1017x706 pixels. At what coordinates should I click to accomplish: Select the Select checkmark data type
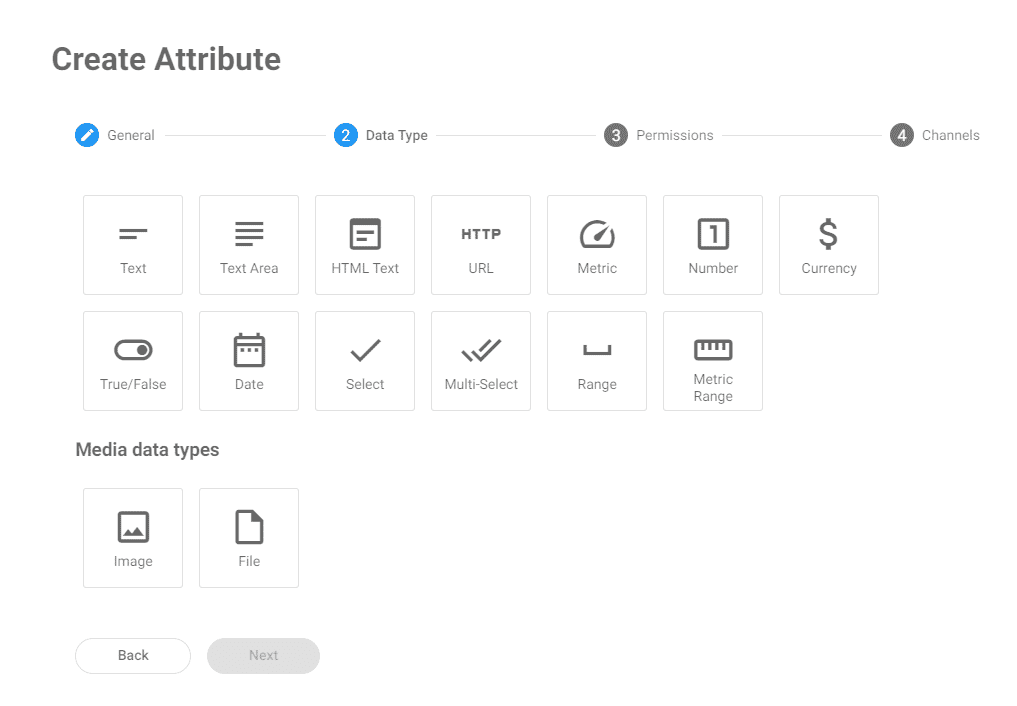(x=365, y=361)
